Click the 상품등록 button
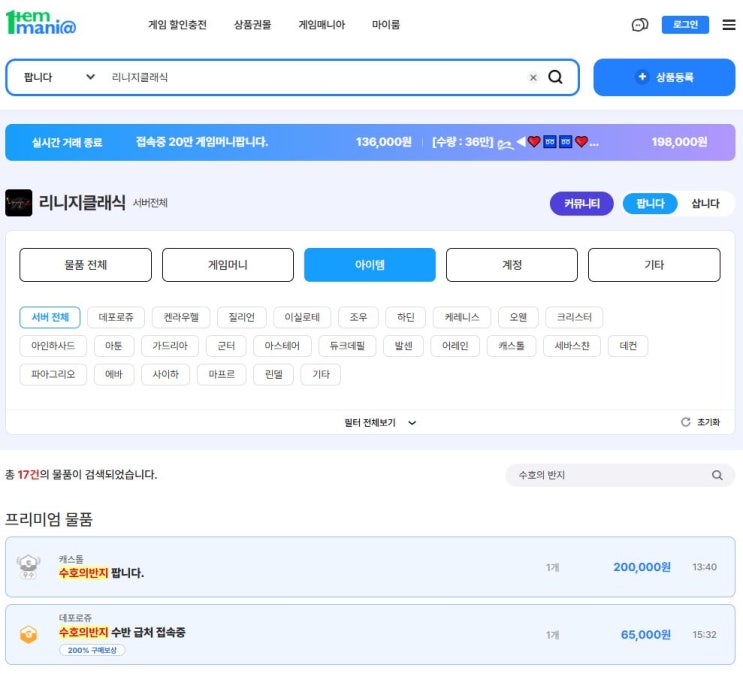This screenshot has width=743, height=674. [x=664, y=77]
